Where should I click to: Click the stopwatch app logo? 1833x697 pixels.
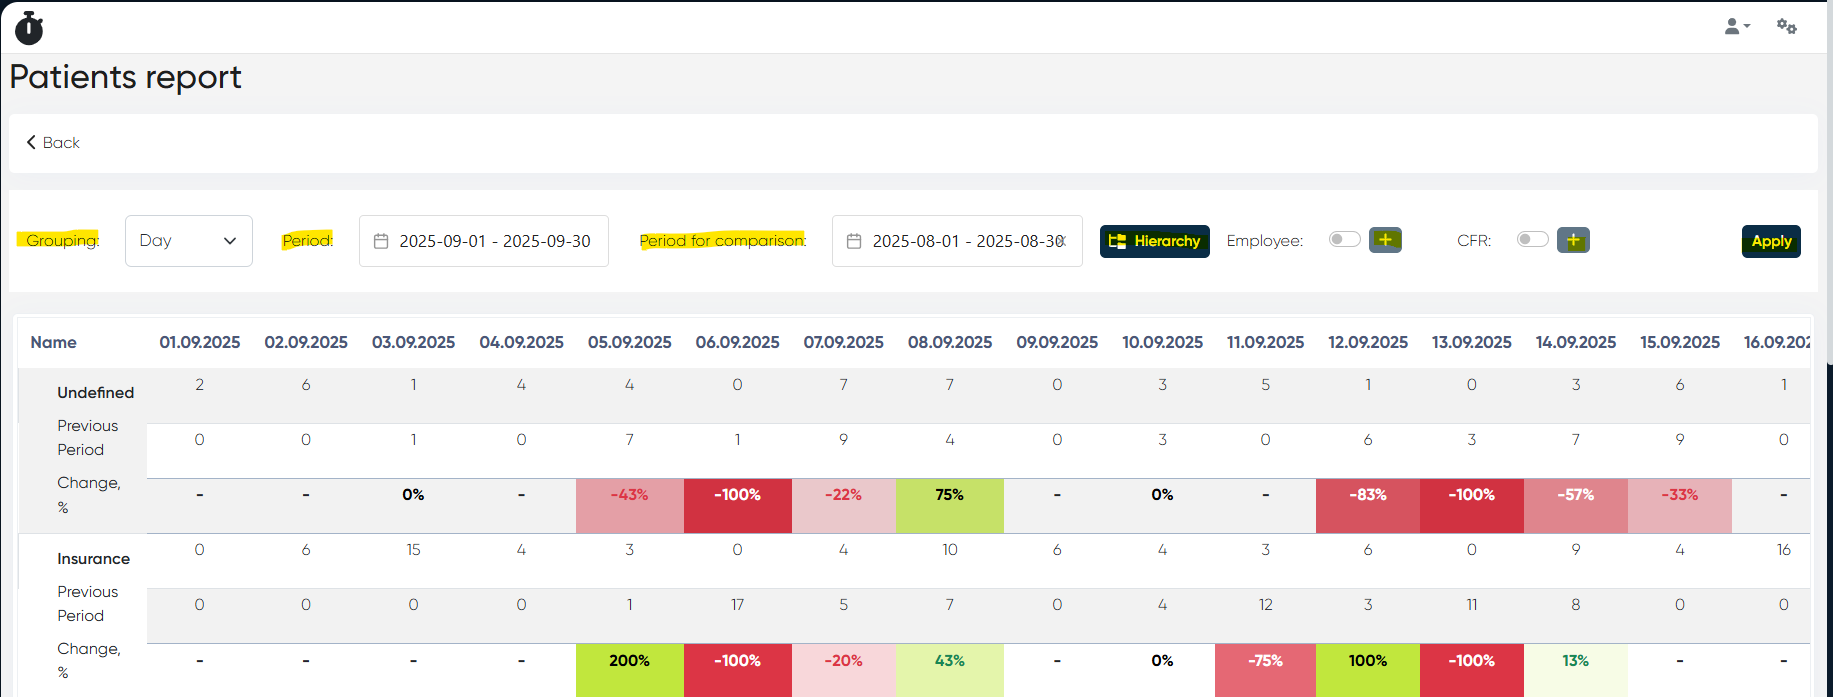(29, 28)
